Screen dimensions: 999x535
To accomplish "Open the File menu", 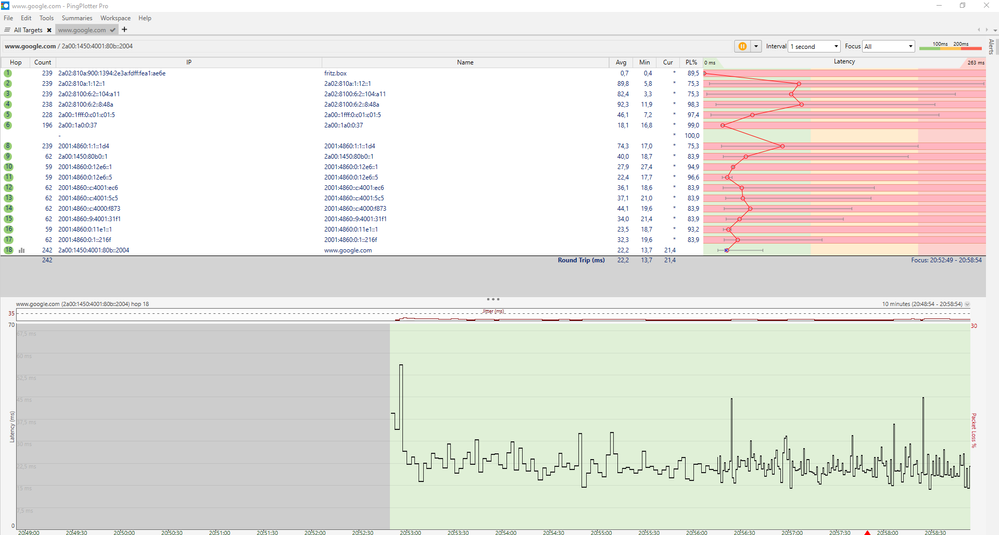I will (x=8, y=18).
